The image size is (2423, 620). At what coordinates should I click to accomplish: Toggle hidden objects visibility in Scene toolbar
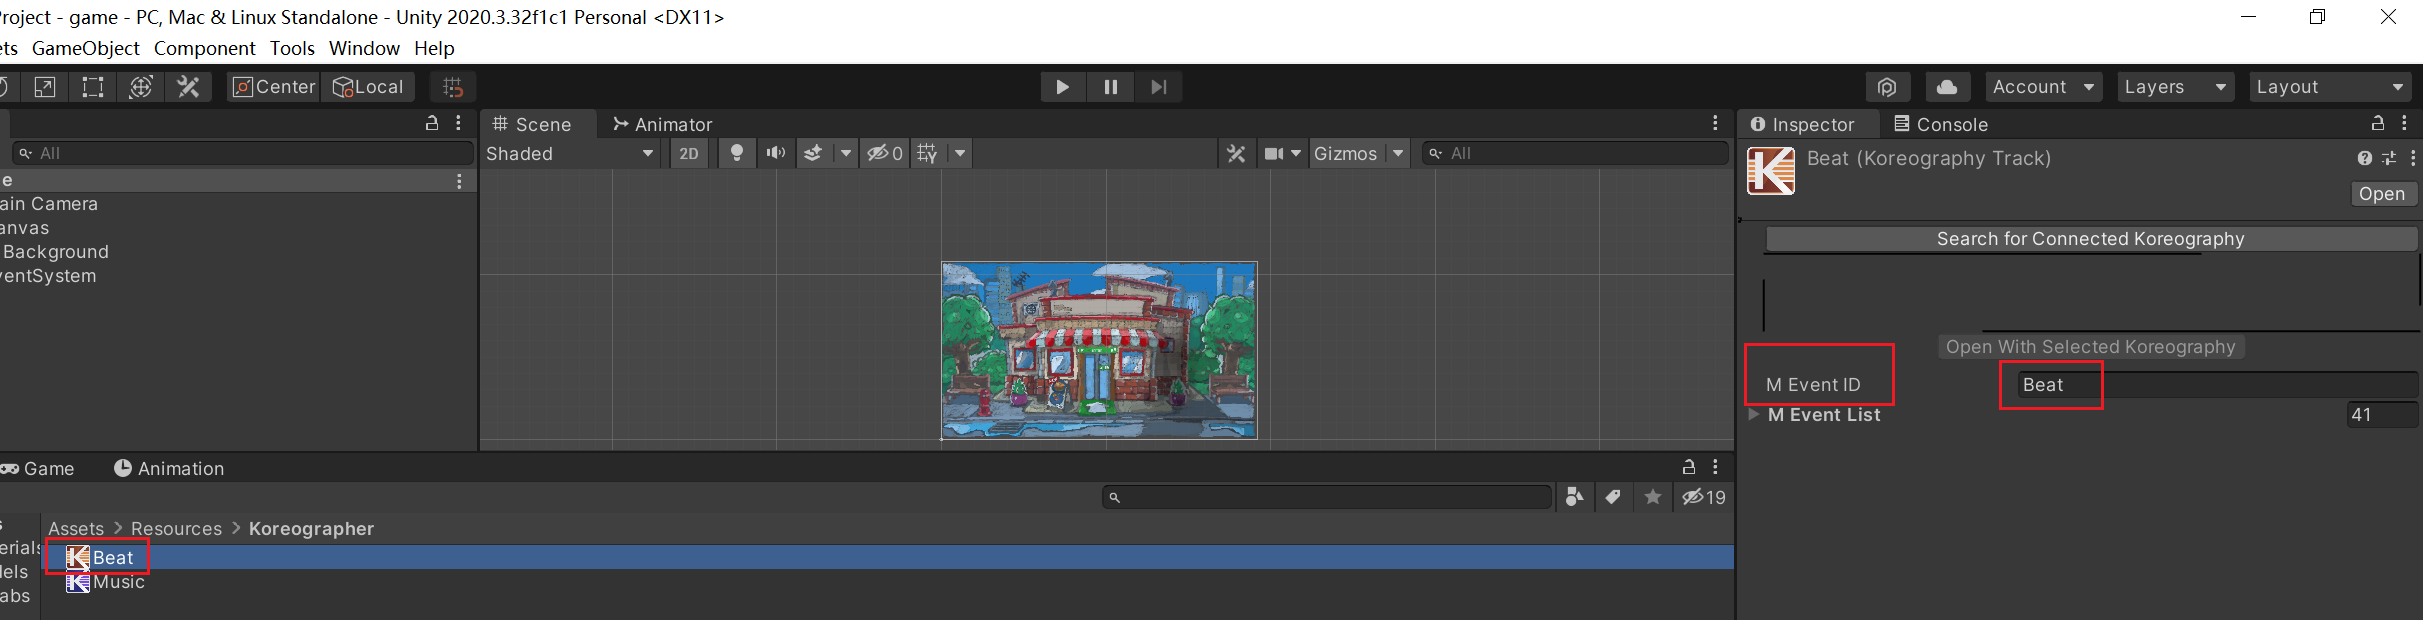pyautogui.click(x=885, y=153)
